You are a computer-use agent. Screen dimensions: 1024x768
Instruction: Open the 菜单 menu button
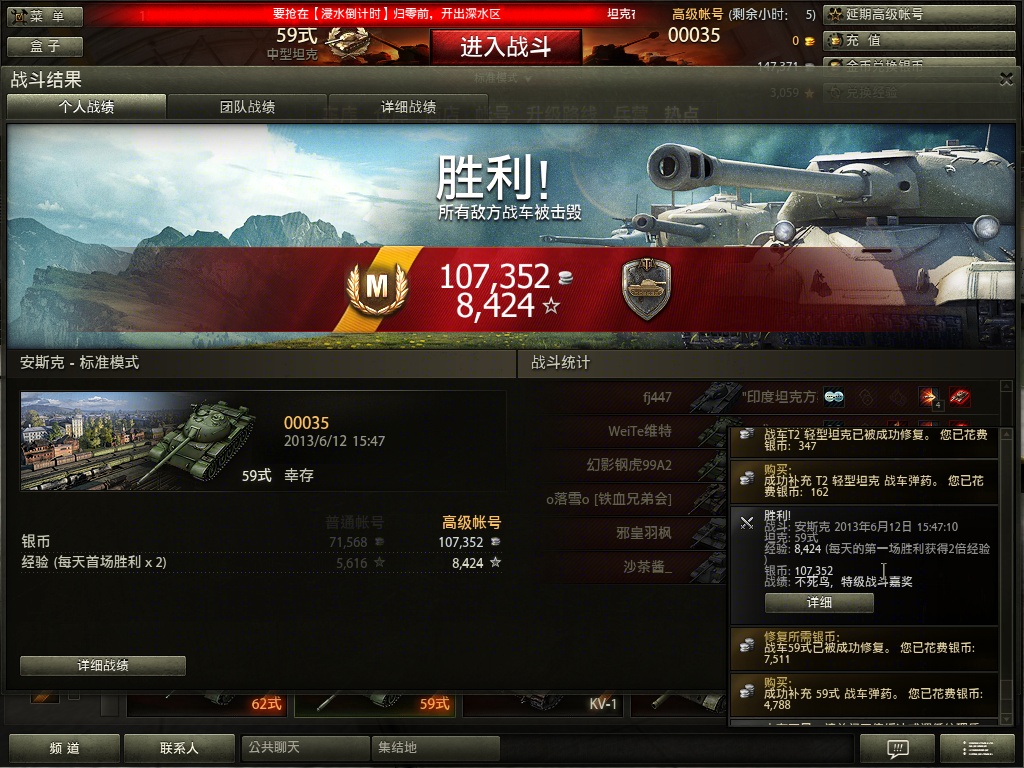tap(45, 16)
